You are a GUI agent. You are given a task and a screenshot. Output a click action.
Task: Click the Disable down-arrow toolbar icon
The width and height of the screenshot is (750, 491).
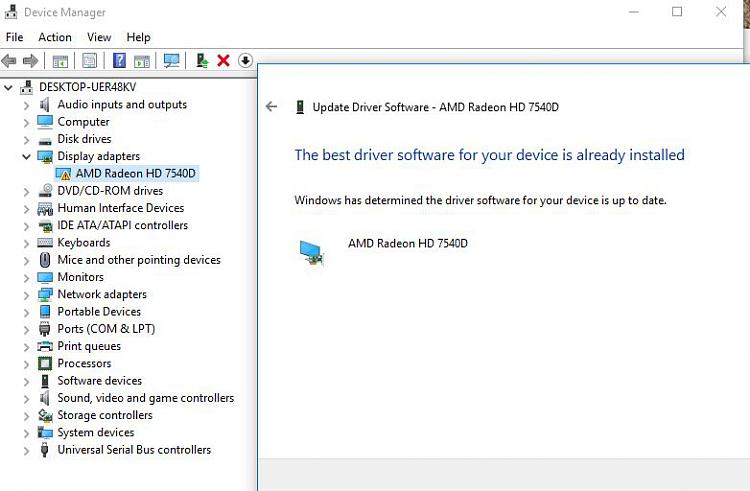pos(245,61)
